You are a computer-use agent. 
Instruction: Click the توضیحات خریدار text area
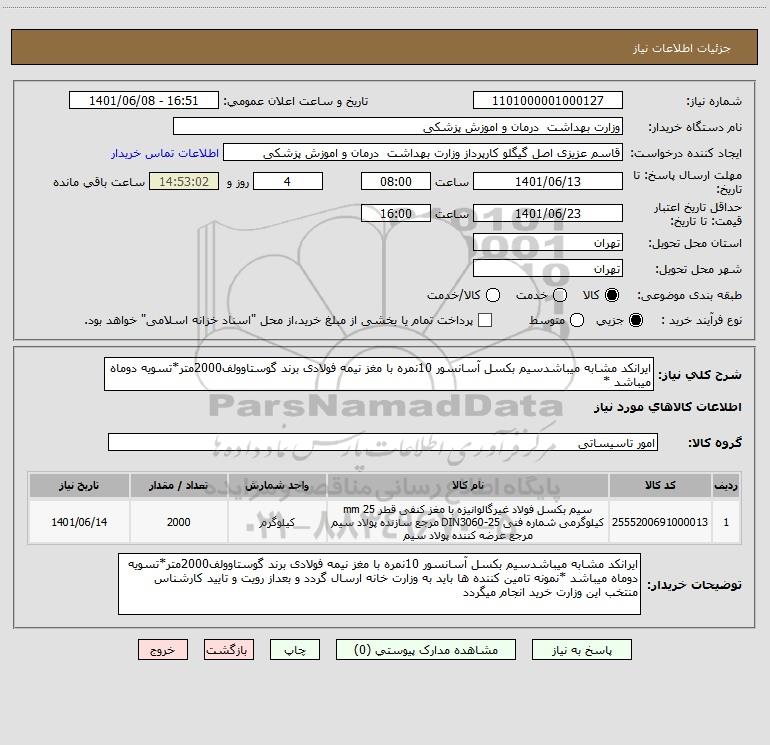(379, 583)
